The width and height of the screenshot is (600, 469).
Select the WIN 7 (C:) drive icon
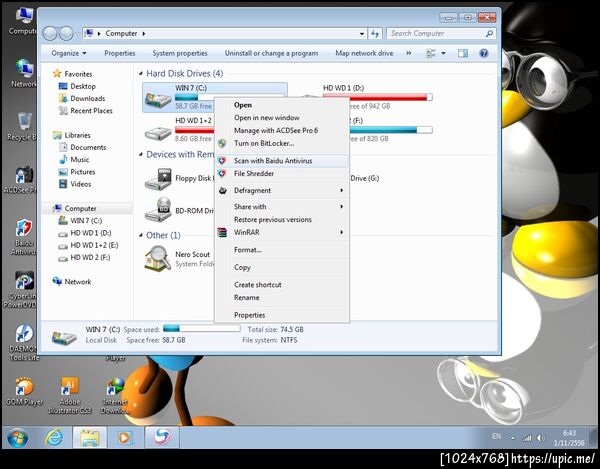click(158, 99)
